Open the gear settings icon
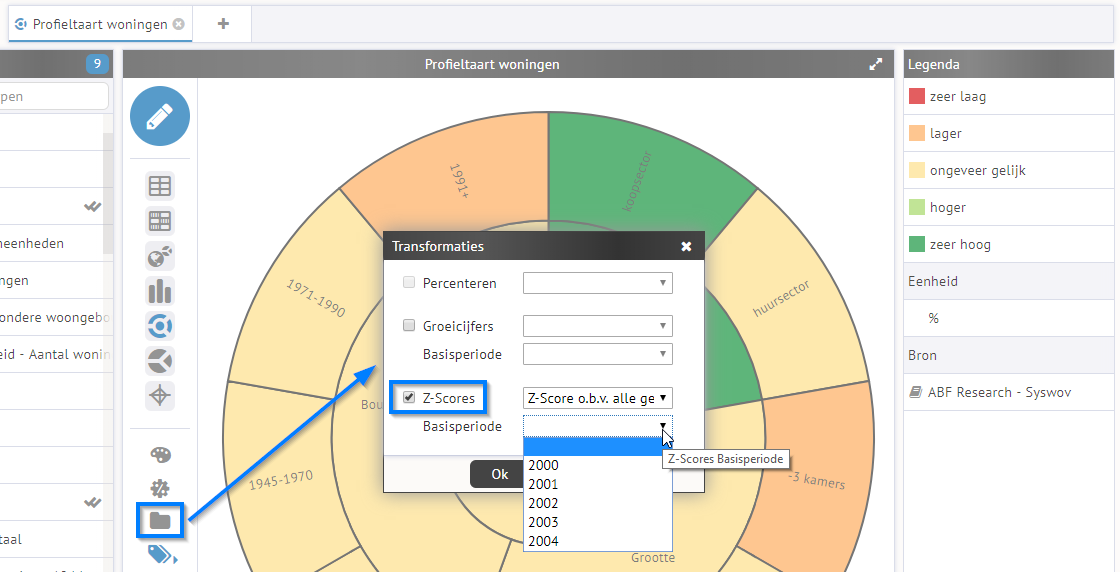 [x=160, y=488]
